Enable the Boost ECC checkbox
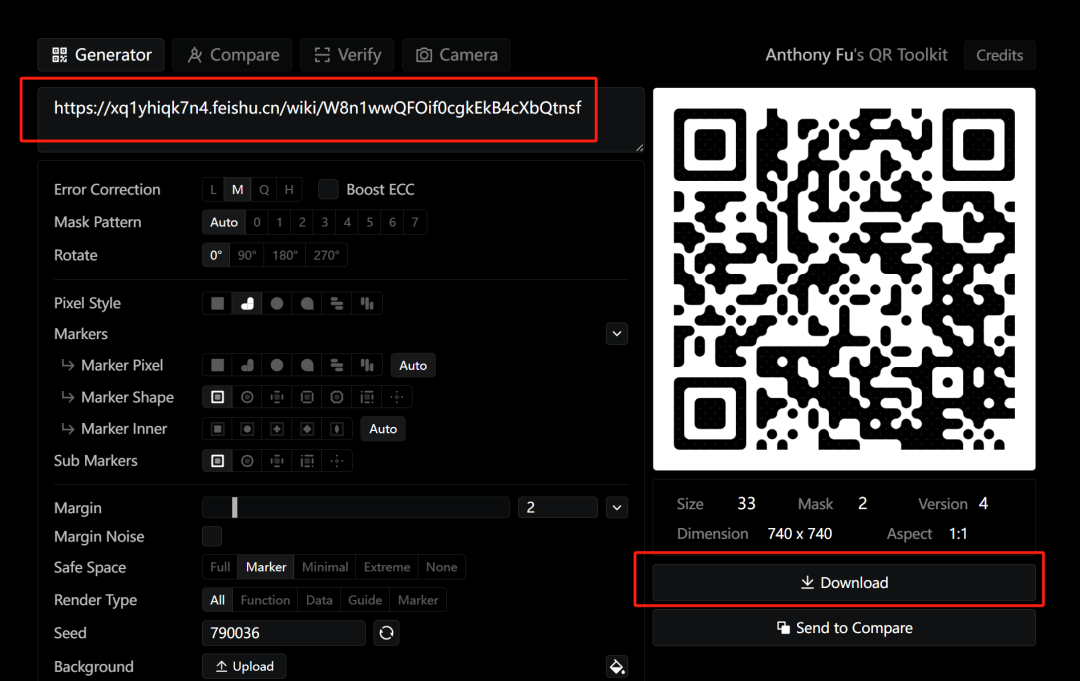The image size is (1080, 681). click(x=328, y=189)
